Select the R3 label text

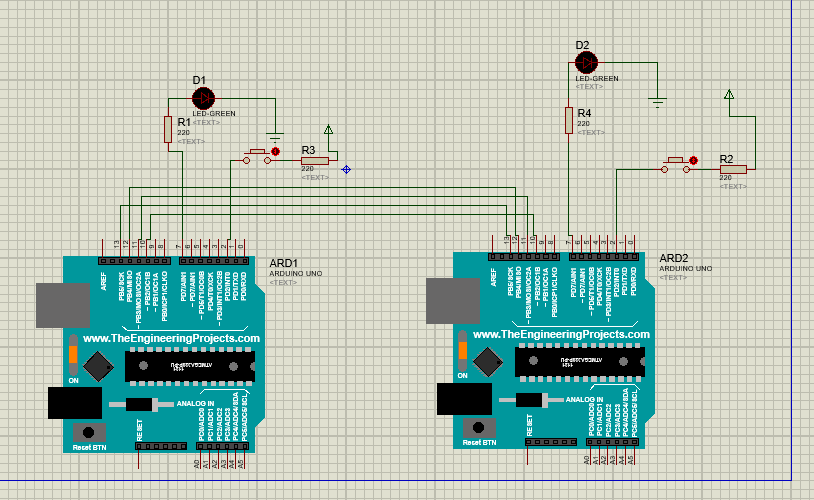(308, 151)
